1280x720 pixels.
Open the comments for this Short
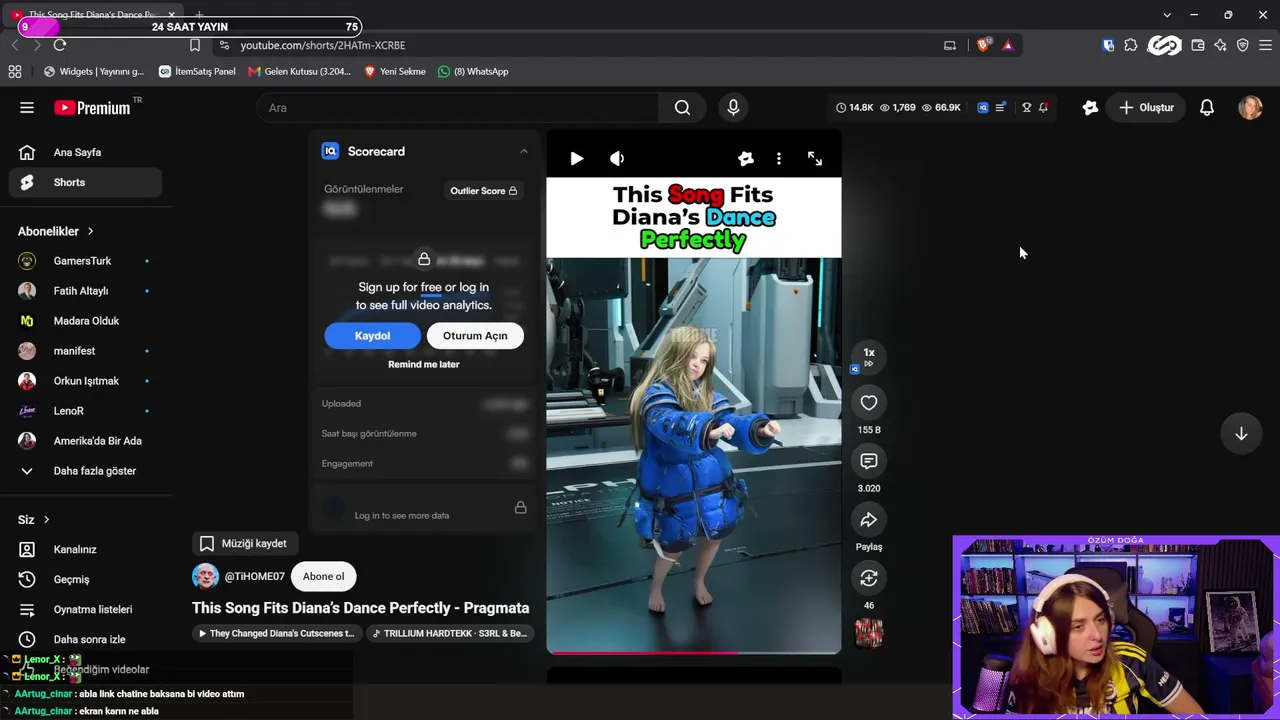[x=869, y=461]
